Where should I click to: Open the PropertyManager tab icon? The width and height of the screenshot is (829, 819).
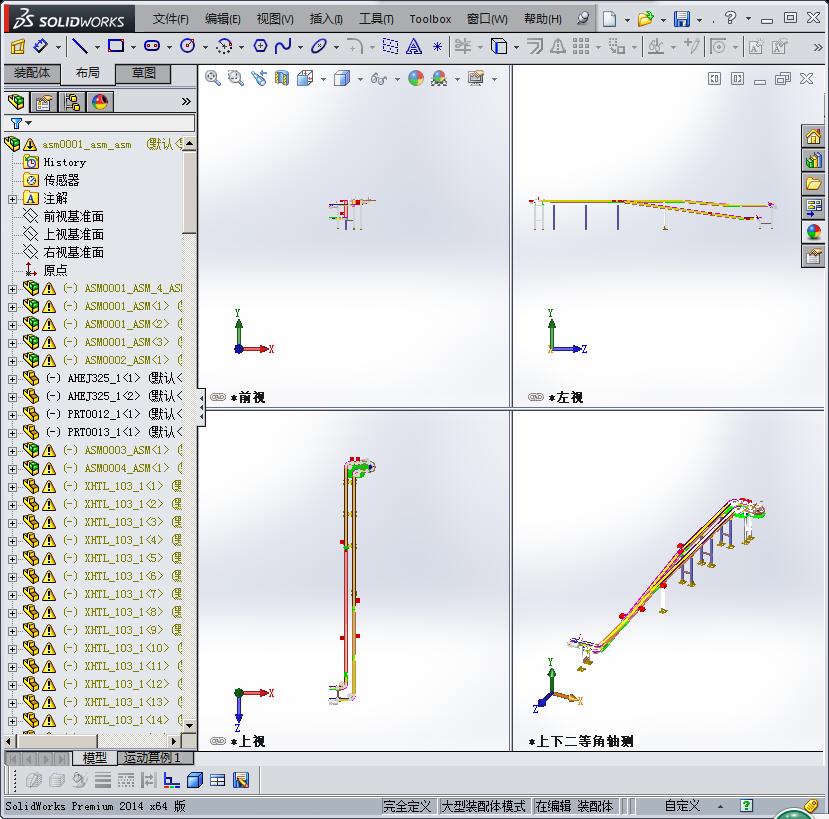[44, 102]
